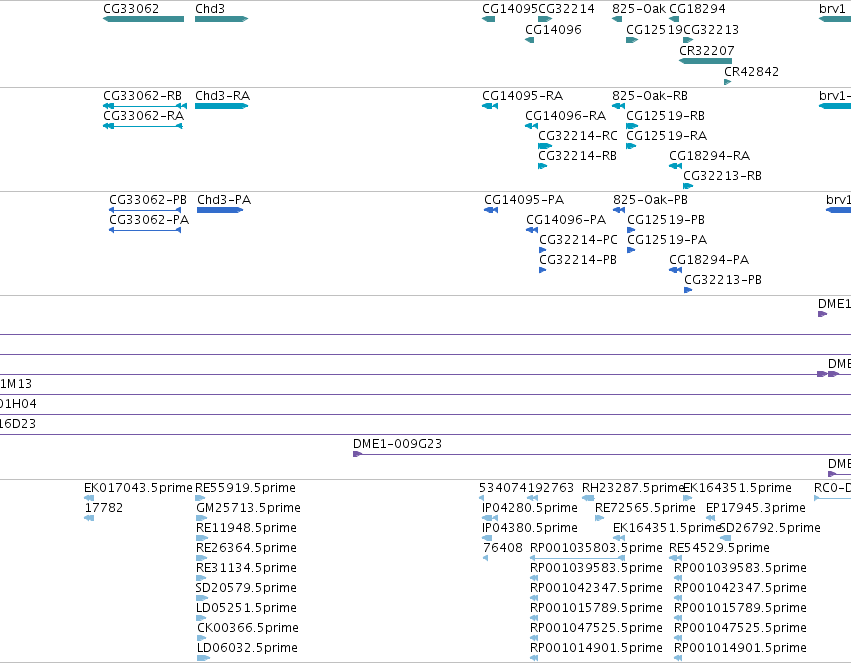Select the CG14096-RA transcript label
The image size is (851, 663).
[x=565, y=116]
